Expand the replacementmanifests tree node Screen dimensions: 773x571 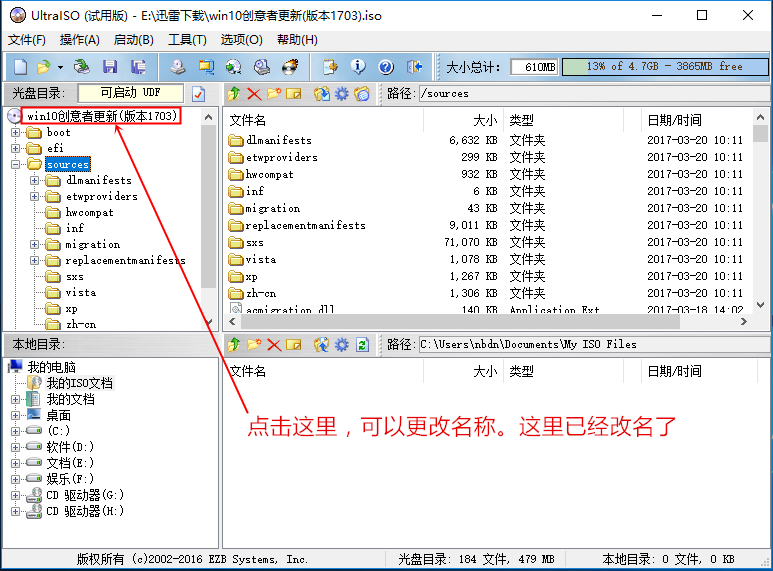(35, 260)
